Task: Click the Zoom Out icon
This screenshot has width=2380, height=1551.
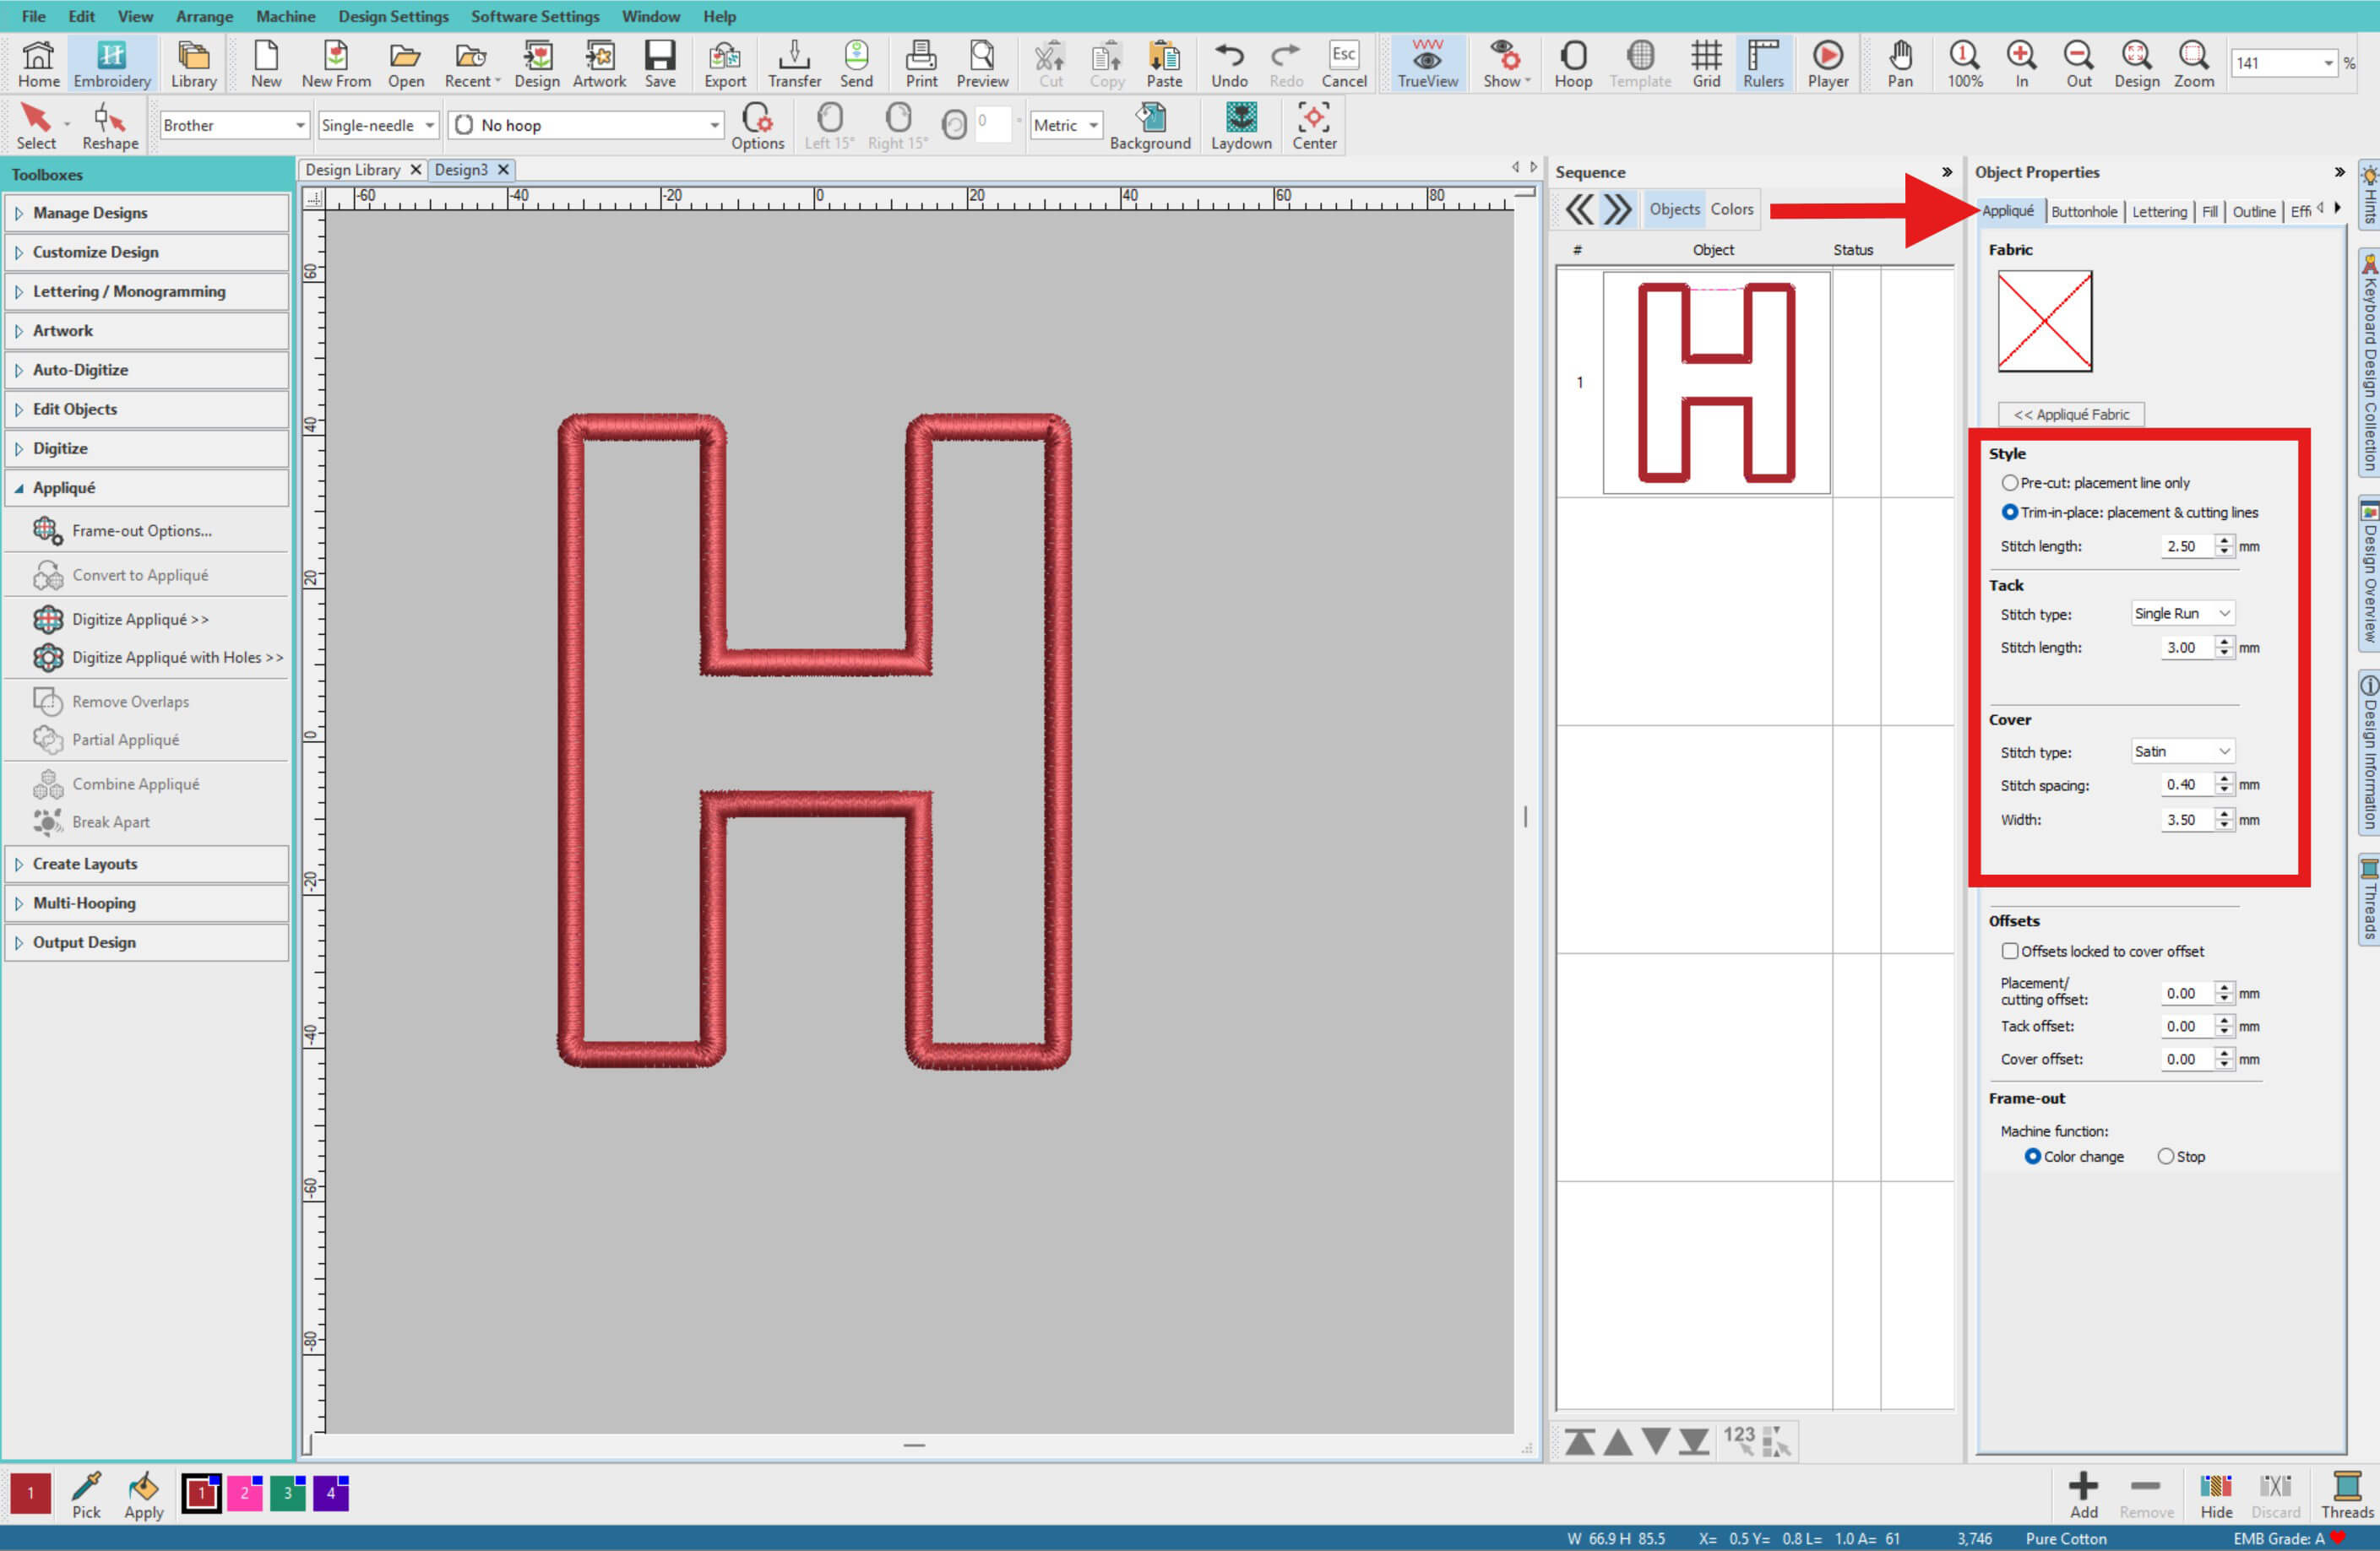Action: pos(2078,63)
